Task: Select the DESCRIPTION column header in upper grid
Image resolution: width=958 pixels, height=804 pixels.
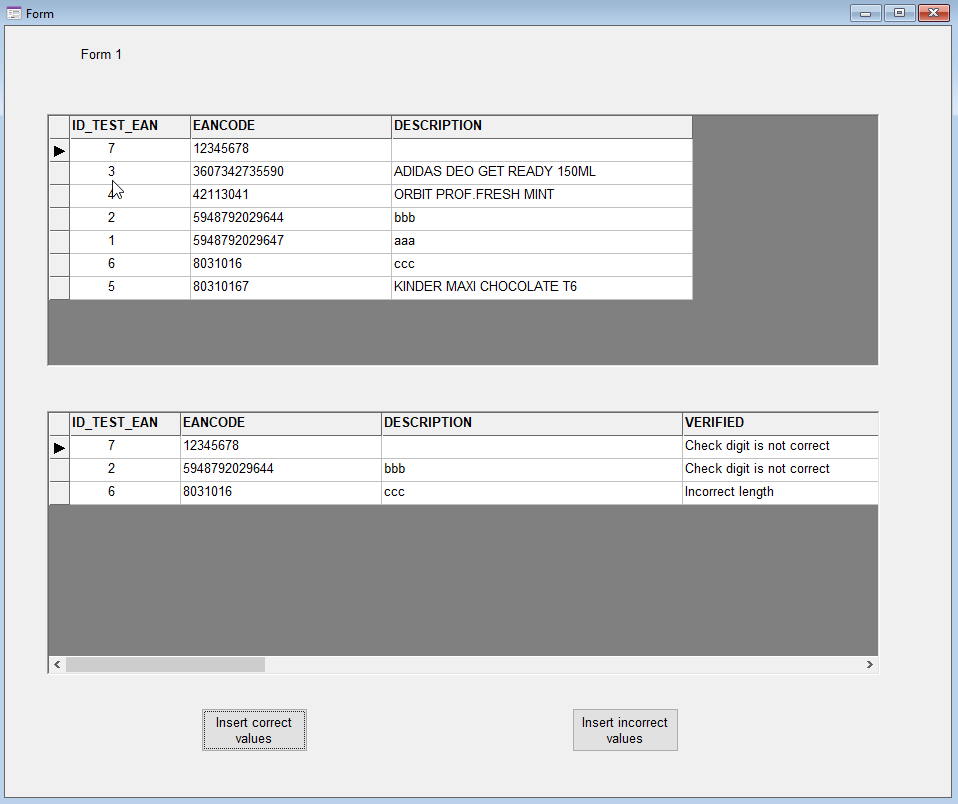Action: [x=540, y=126]
